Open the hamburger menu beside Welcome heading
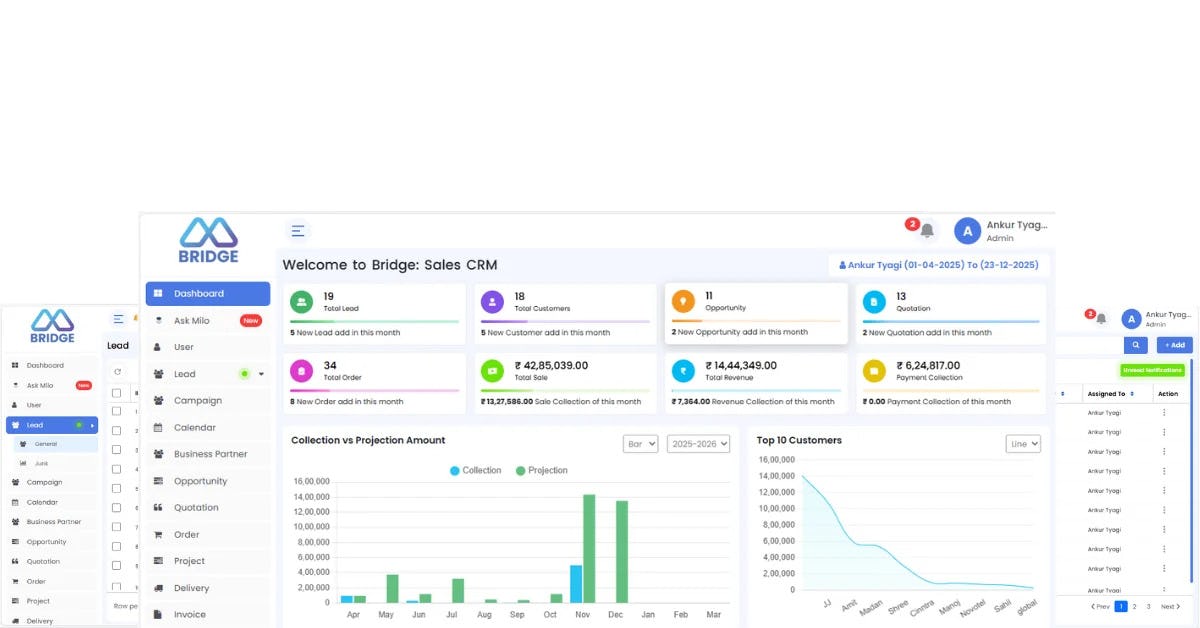Viewport: 1200px width, 628px height. click(x=298, y=230)
